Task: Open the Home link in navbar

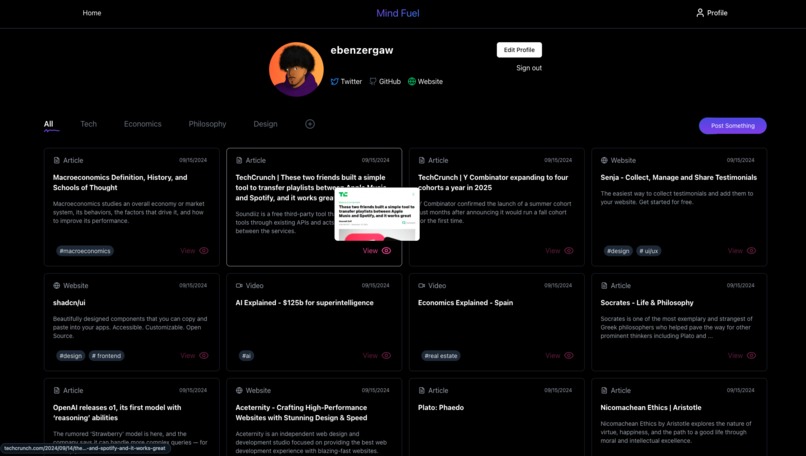Action: pos(91,13)
